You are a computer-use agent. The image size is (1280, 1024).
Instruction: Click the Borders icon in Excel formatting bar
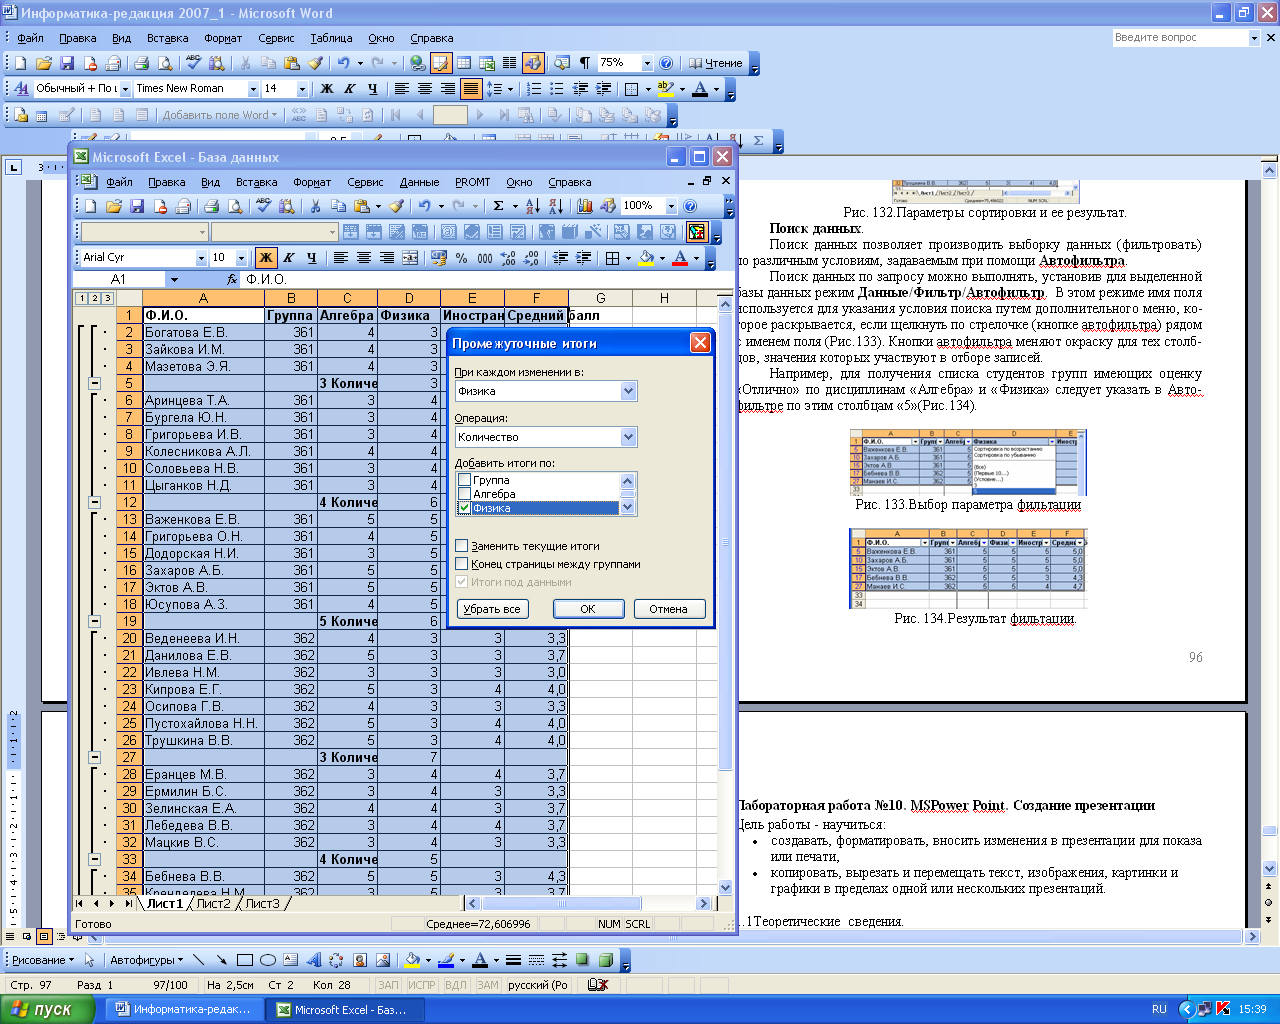pyautogui.click(x=612, y=258)
